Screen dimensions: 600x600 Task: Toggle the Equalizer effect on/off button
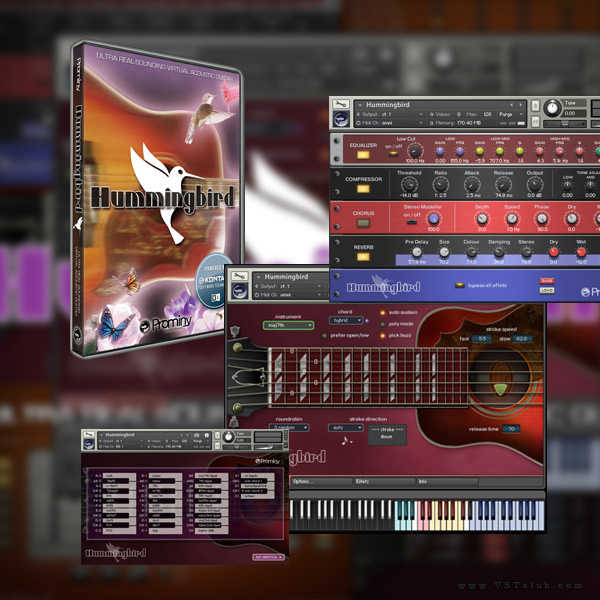pyautogui.click(x=363, y=155)
